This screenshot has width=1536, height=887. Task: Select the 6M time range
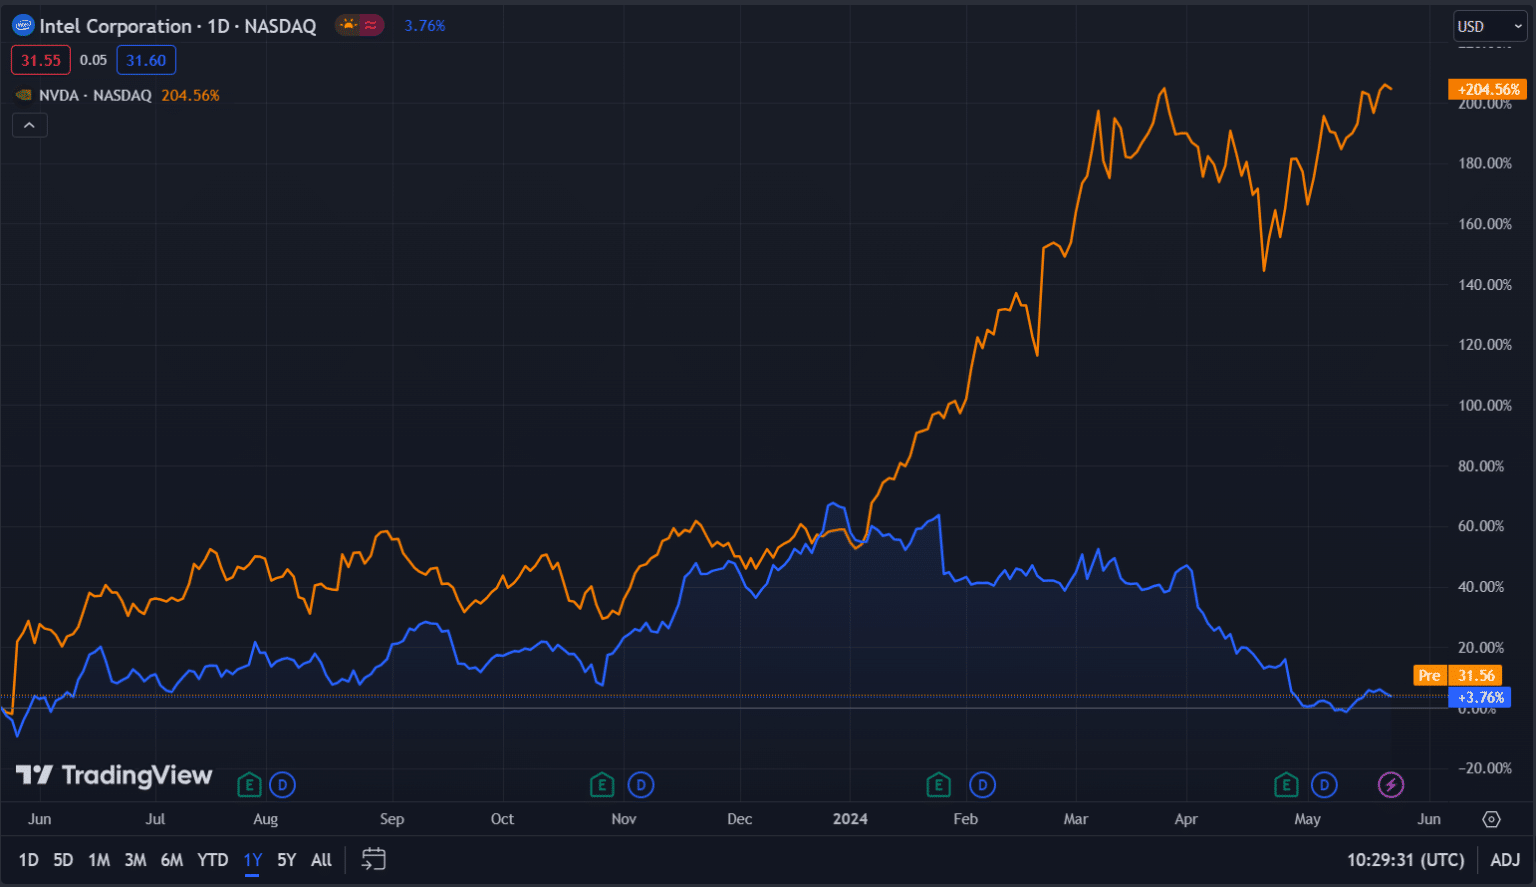[172, 860]
